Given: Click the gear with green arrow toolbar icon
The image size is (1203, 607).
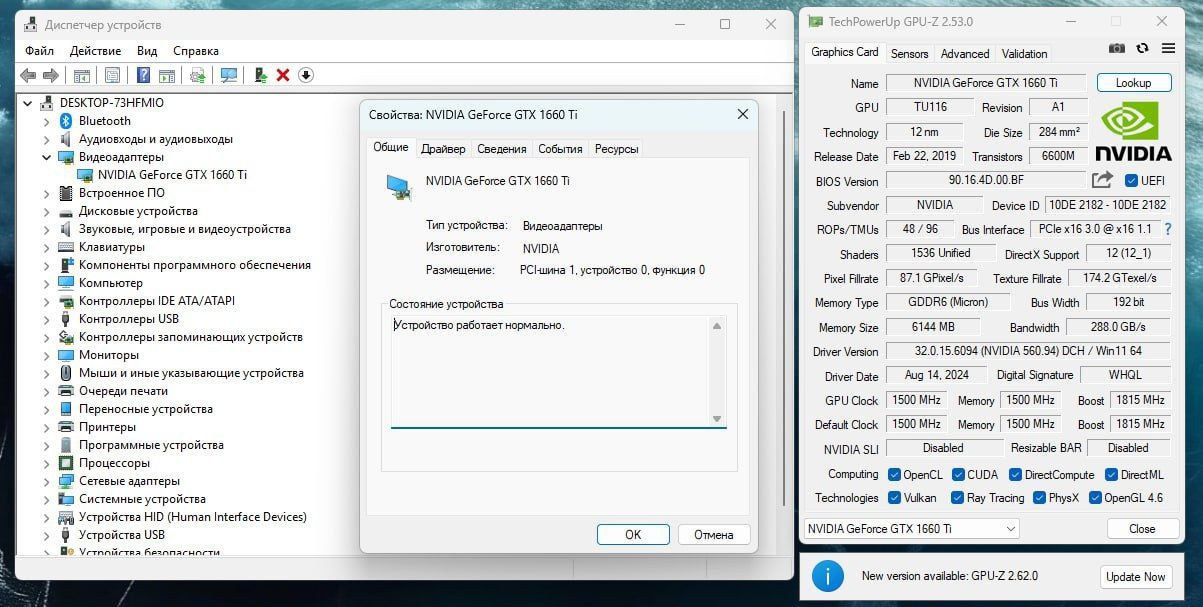Looking at the screenshot, I should pos(199,75).
